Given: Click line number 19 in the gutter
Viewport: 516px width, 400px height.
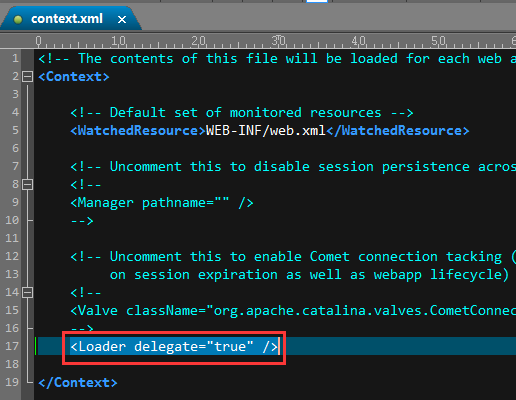Looking at the screenshot, I should (x=12, y=382).
